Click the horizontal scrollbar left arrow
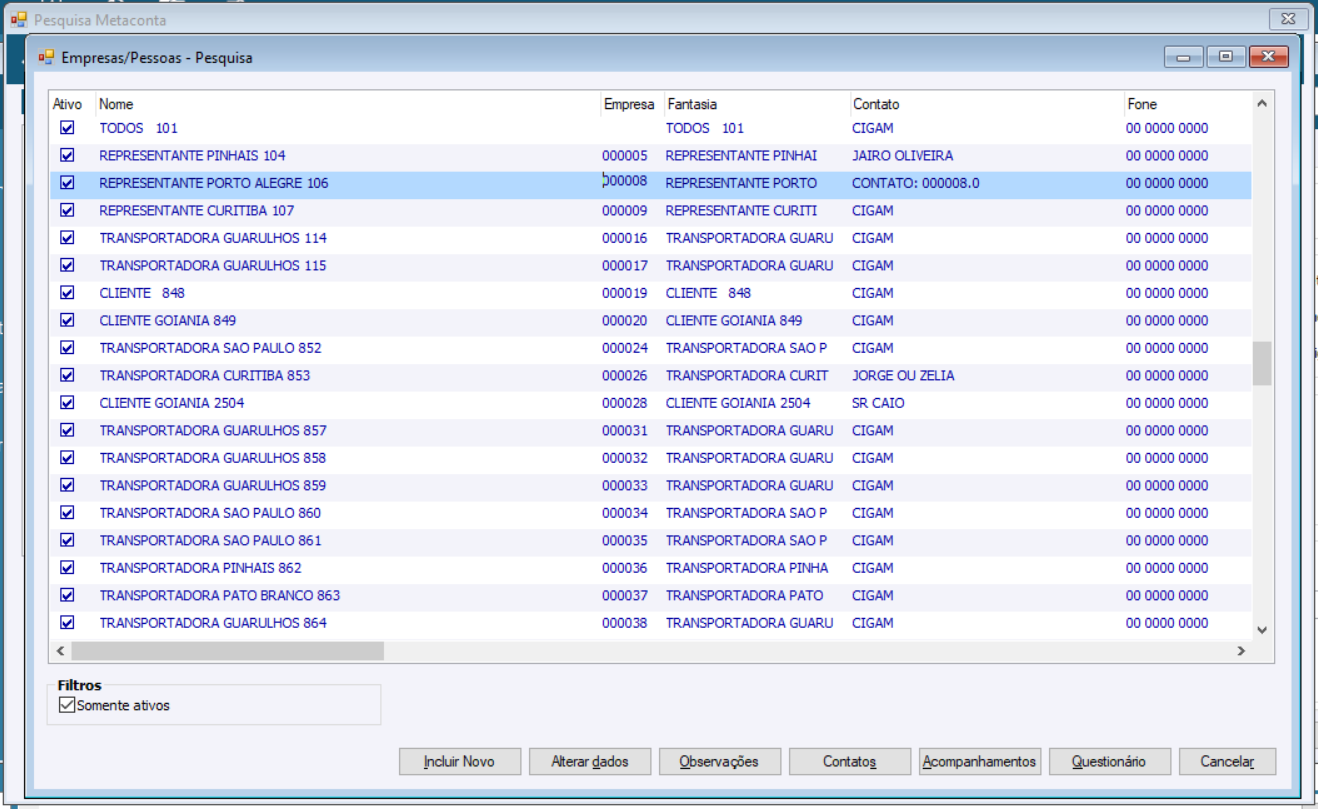The width and height of the screenshot is (1318, 809). 60,651
